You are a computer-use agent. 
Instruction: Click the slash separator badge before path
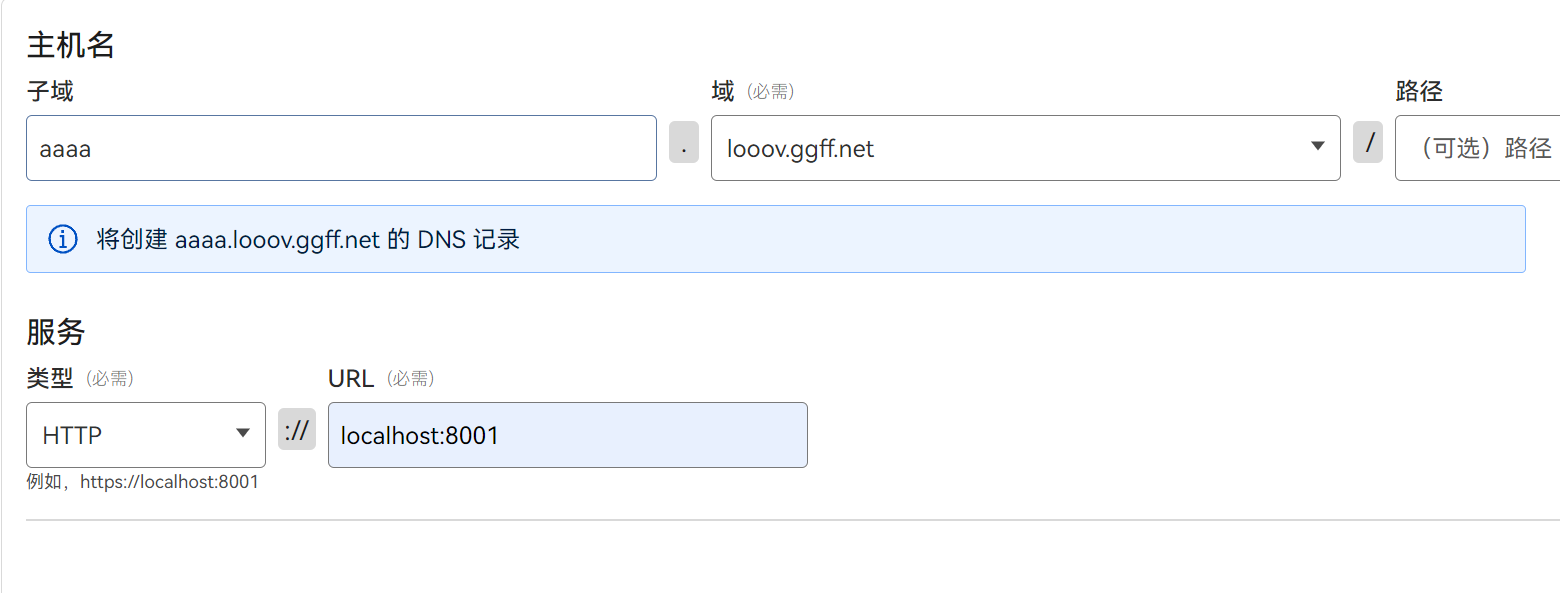pyautogui.click(x=1368, y=142)
